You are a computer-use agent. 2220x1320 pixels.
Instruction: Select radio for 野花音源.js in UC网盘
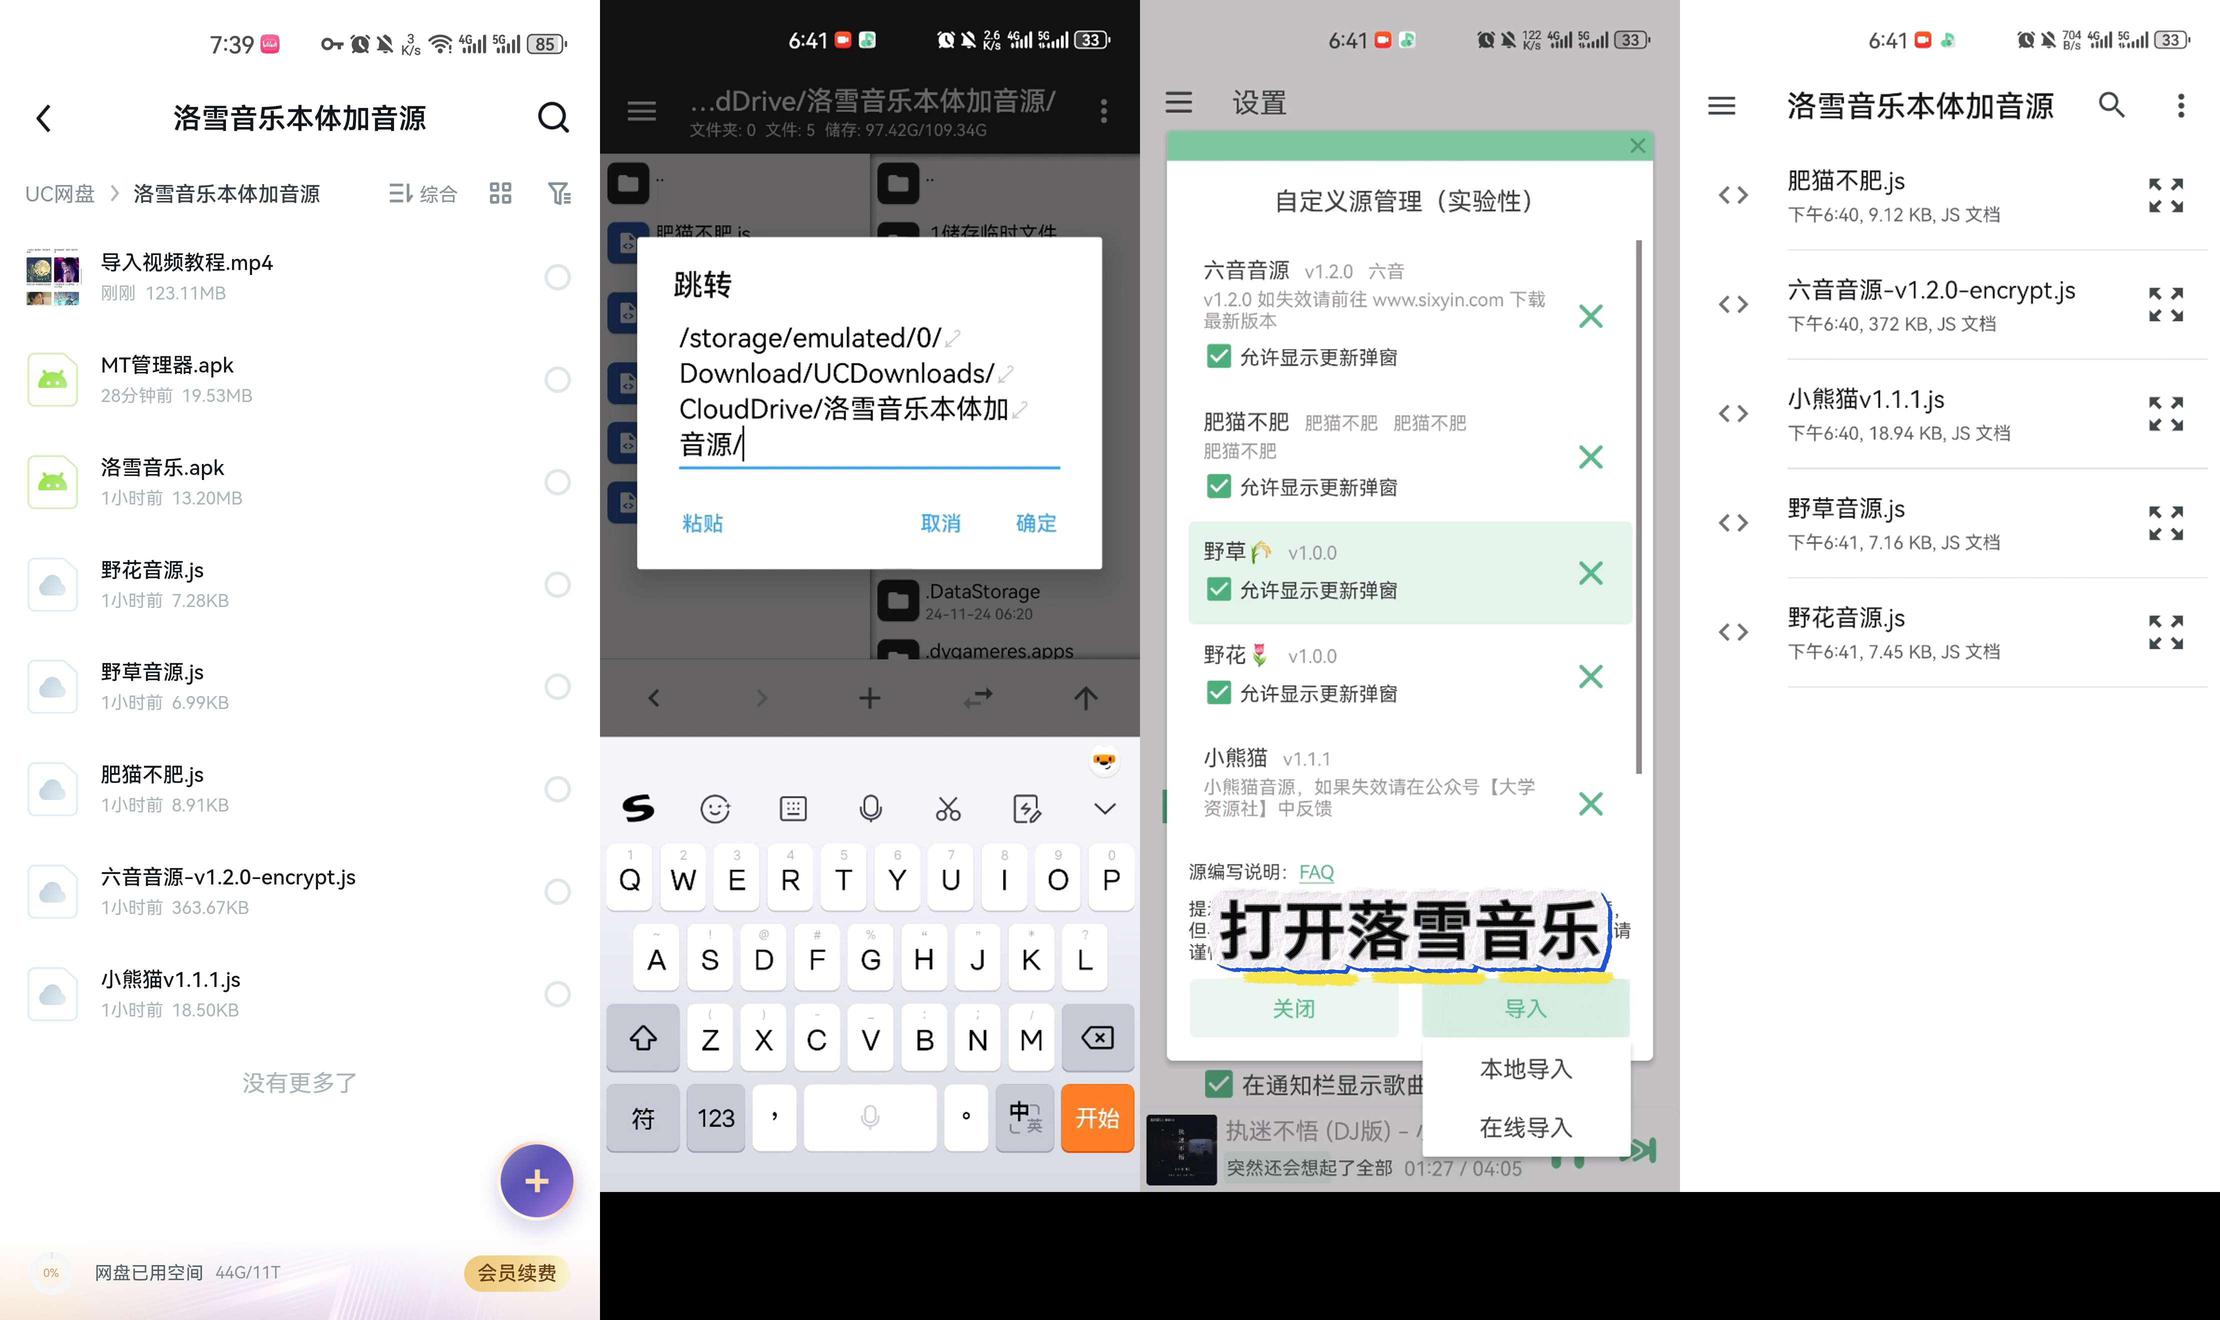(x=557, y=584)
